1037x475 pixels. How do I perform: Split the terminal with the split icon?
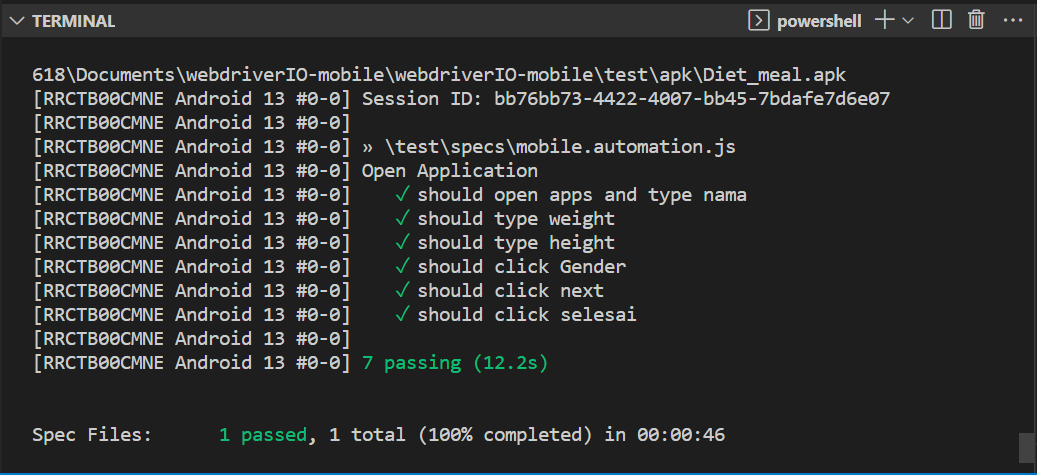tap(941, 21)
